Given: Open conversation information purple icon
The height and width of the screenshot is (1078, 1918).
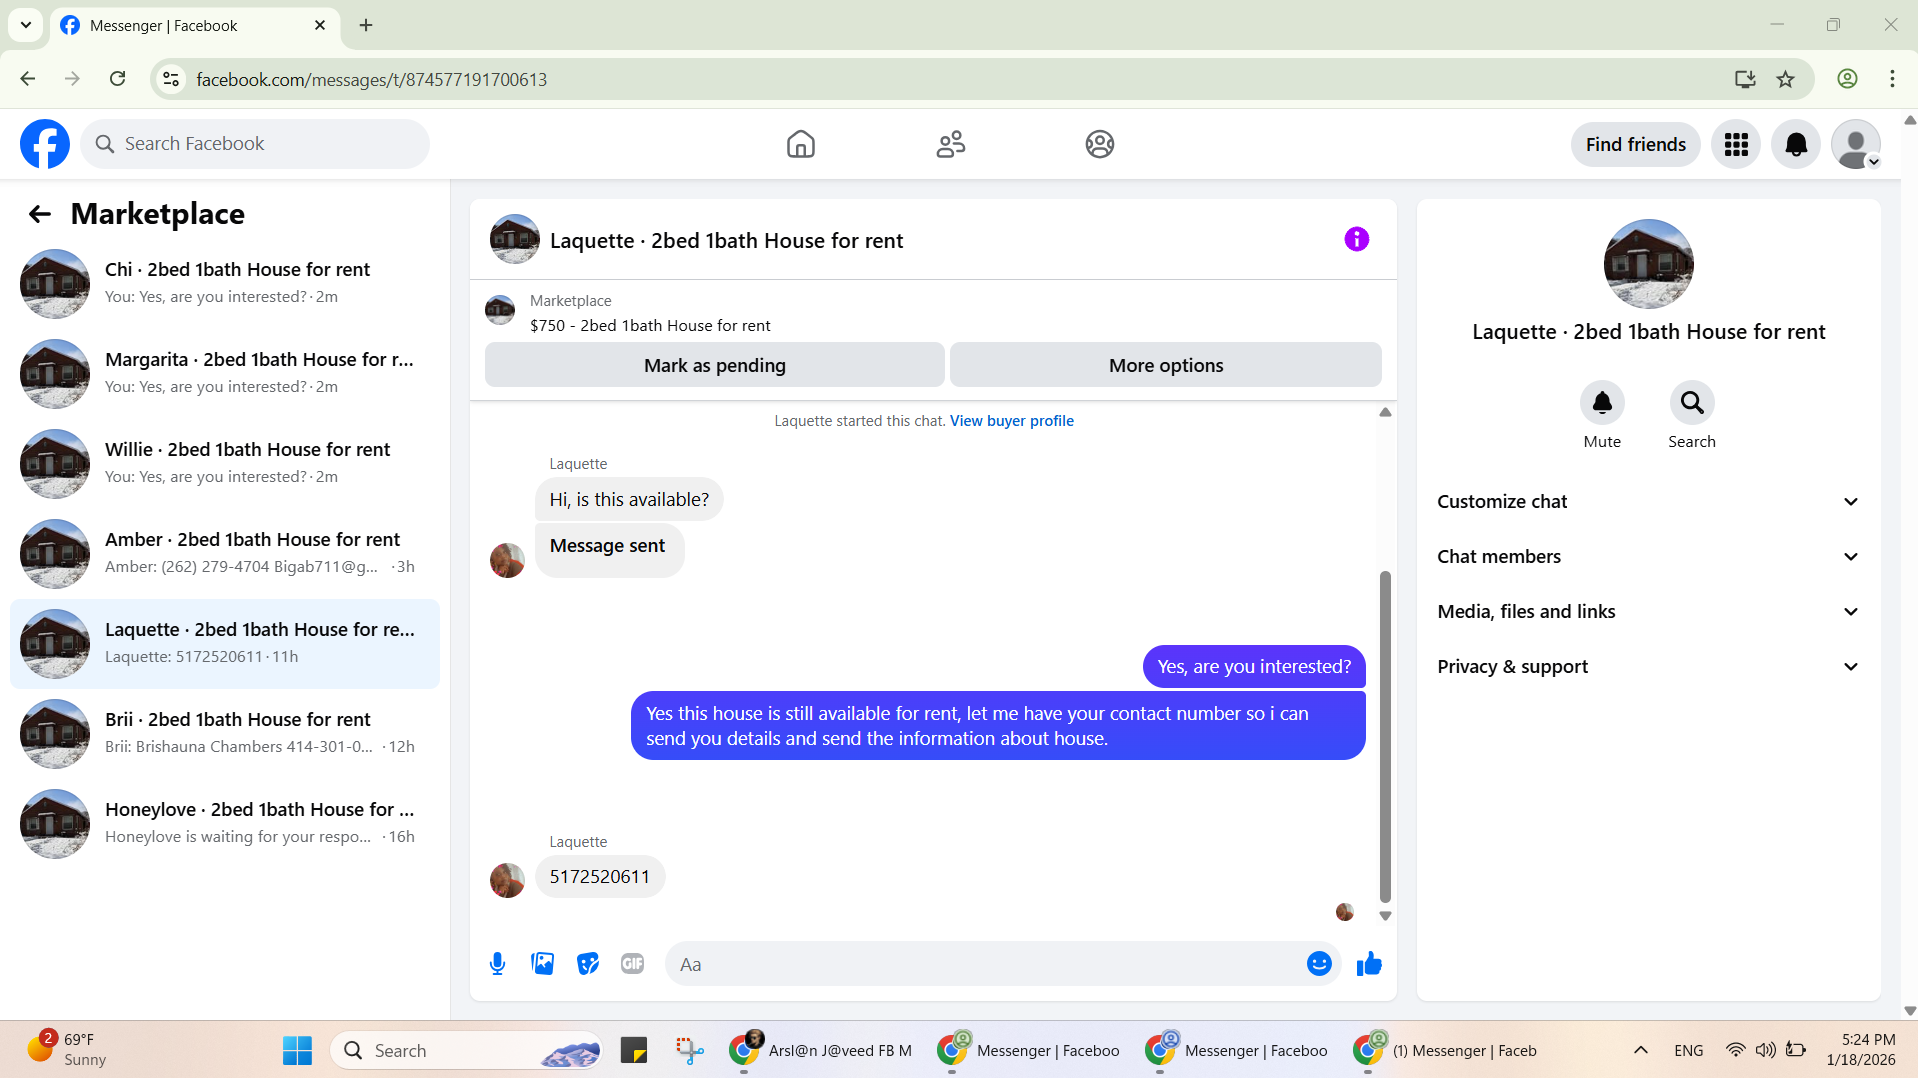Looking at the screenshot, I should pos(1356,239).
